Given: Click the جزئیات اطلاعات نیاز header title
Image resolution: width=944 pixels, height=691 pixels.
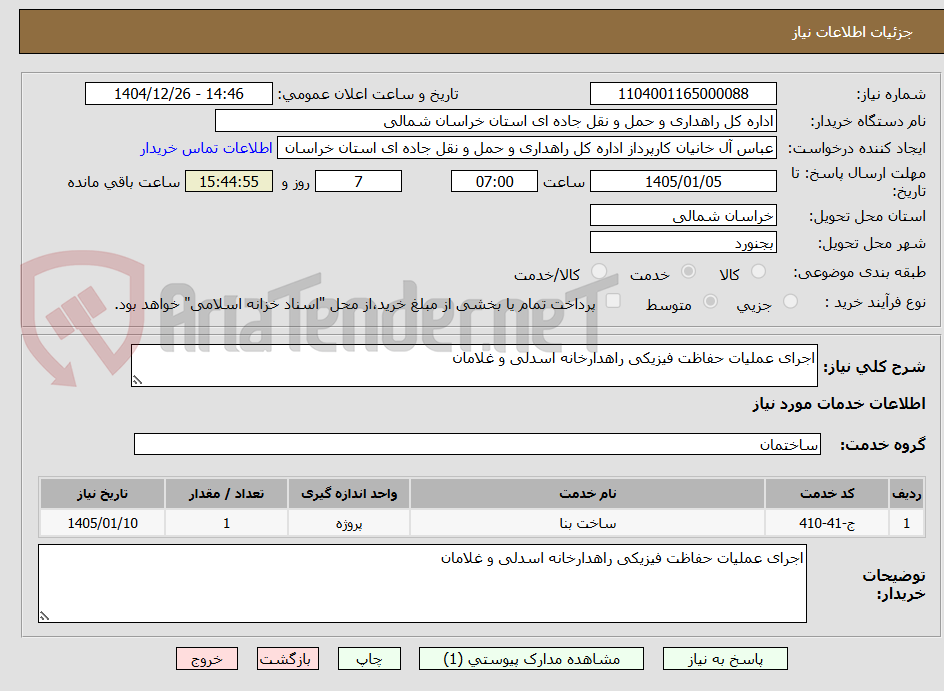Looking at the screenshot, I should [x=852, y=32].
